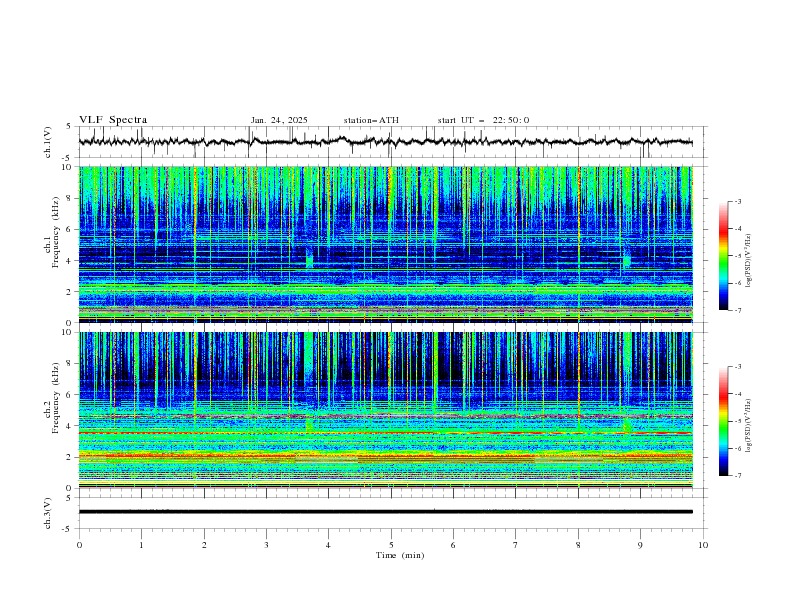
Task: Click the "-3" label on ch.1 color bar
Action: coord(738,201)
